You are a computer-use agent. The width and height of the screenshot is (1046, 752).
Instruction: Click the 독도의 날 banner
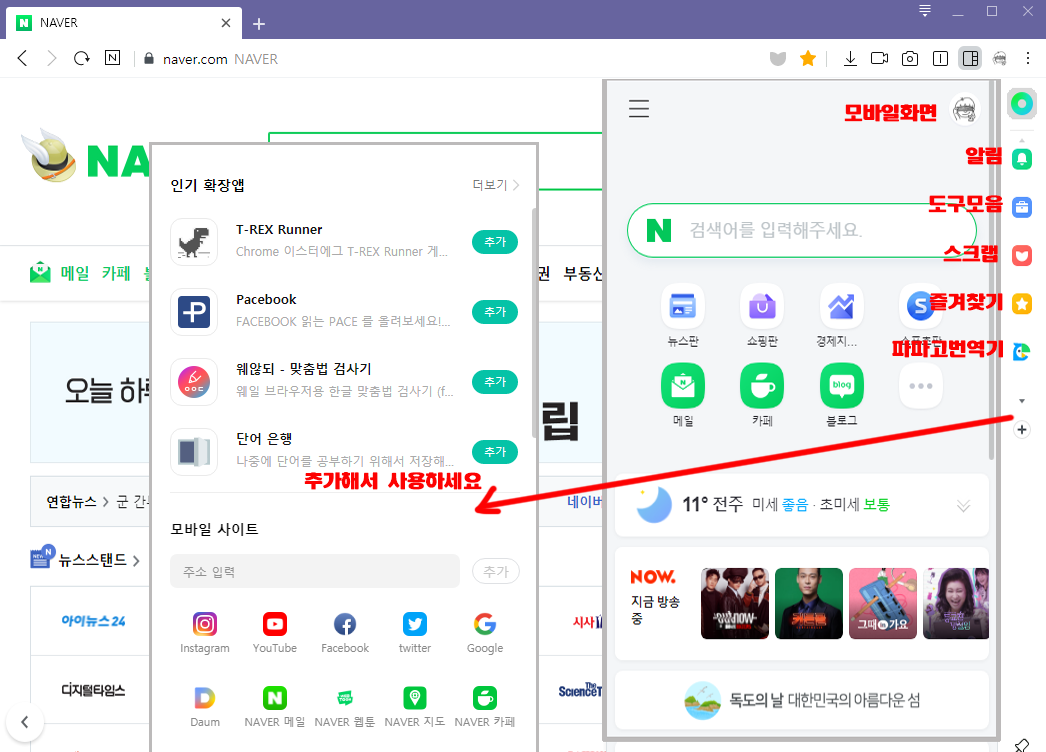(x=801, y=700)
